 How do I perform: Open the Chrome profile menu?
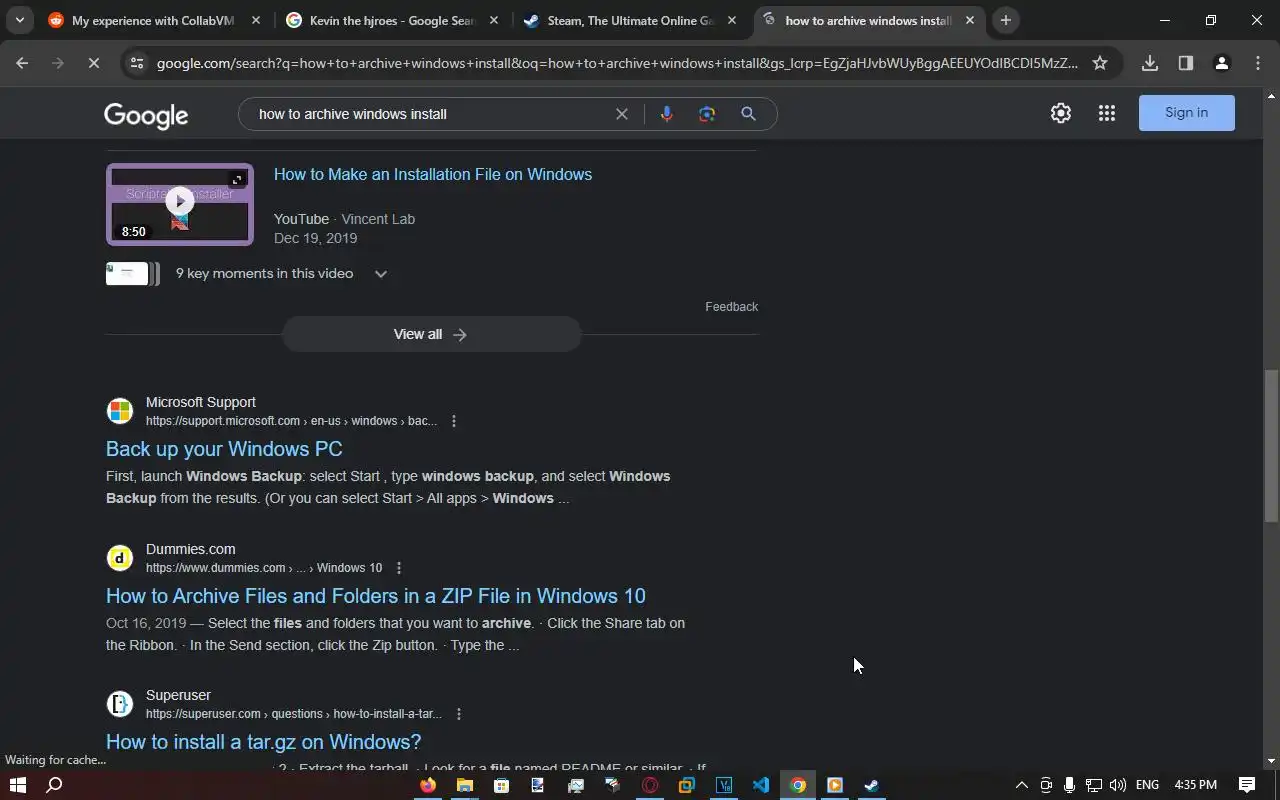click(x=1222, y=63)
